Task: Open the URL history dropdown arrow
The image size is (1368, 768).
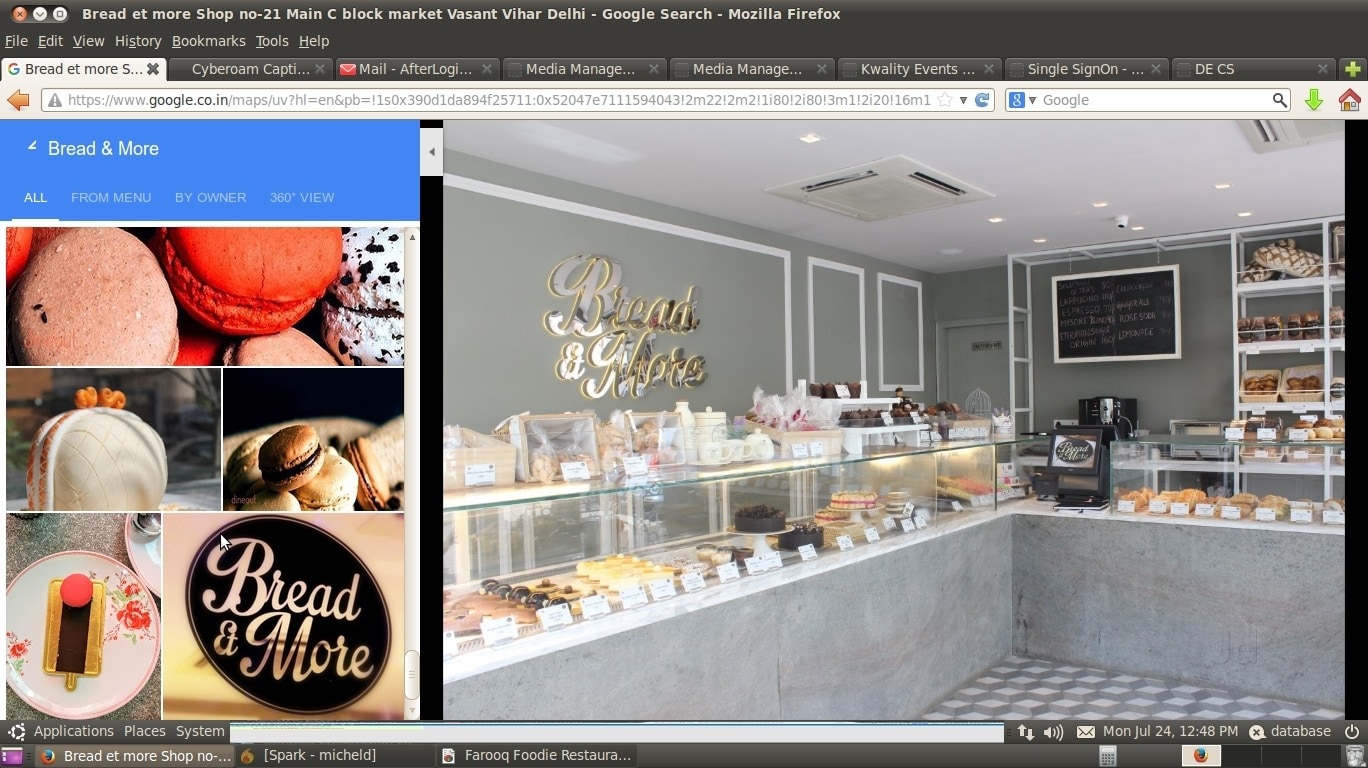Action: (x=963, y=100)
